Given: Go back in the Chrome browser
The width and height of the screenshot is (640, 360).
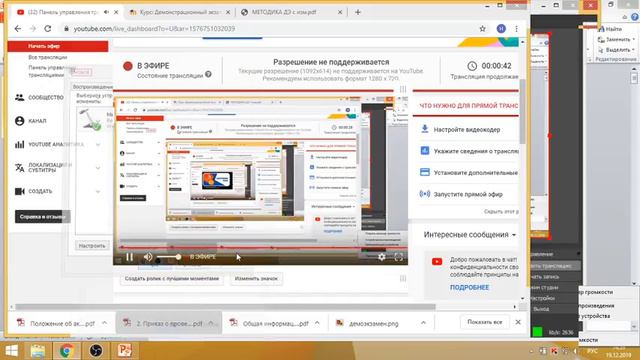Looking at the screenshot, I should (18, 29).
